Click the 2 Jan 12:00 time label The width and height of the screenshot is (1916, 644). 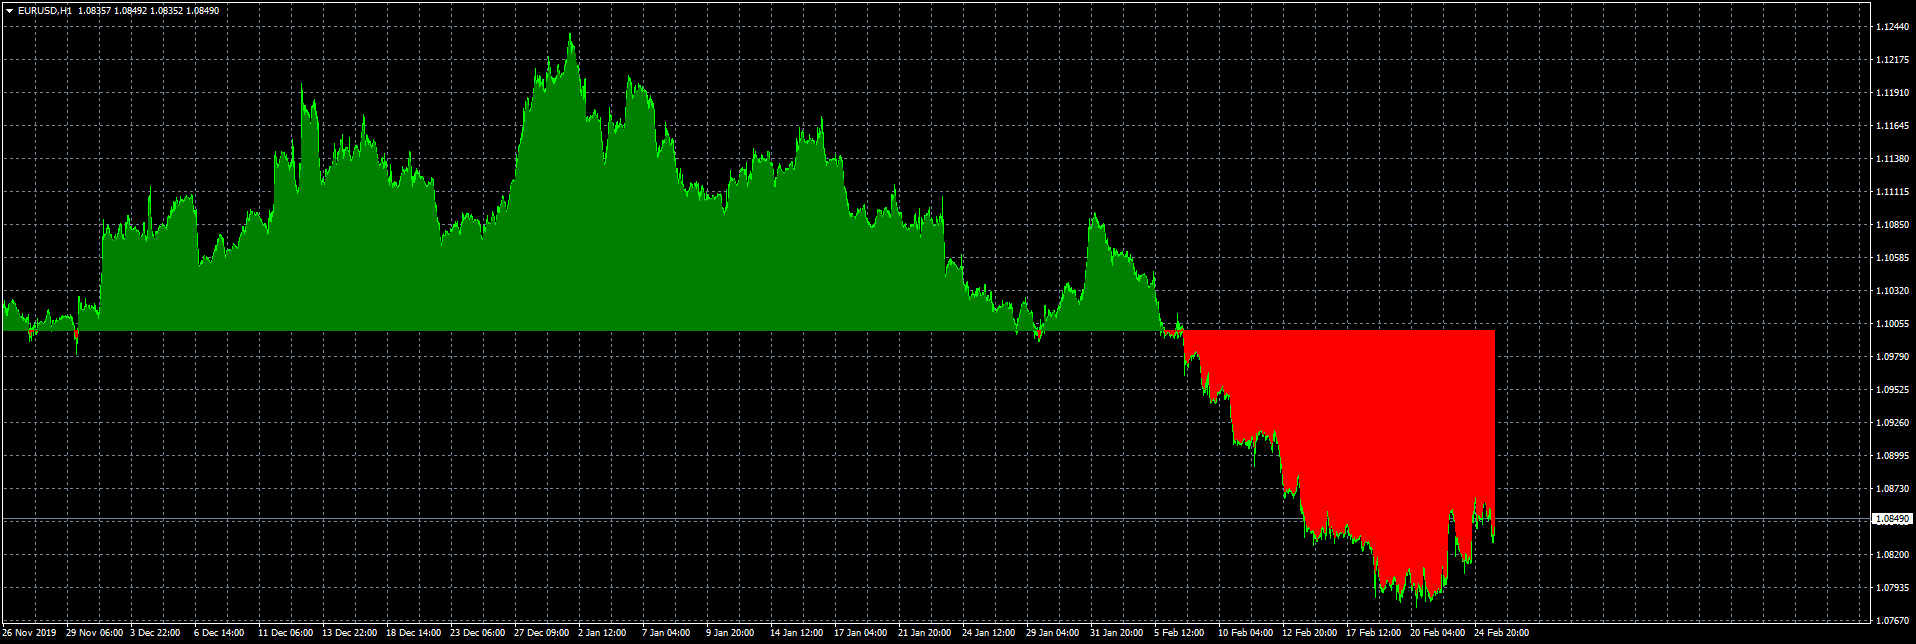pyautogui.click(x=603, y=633)
